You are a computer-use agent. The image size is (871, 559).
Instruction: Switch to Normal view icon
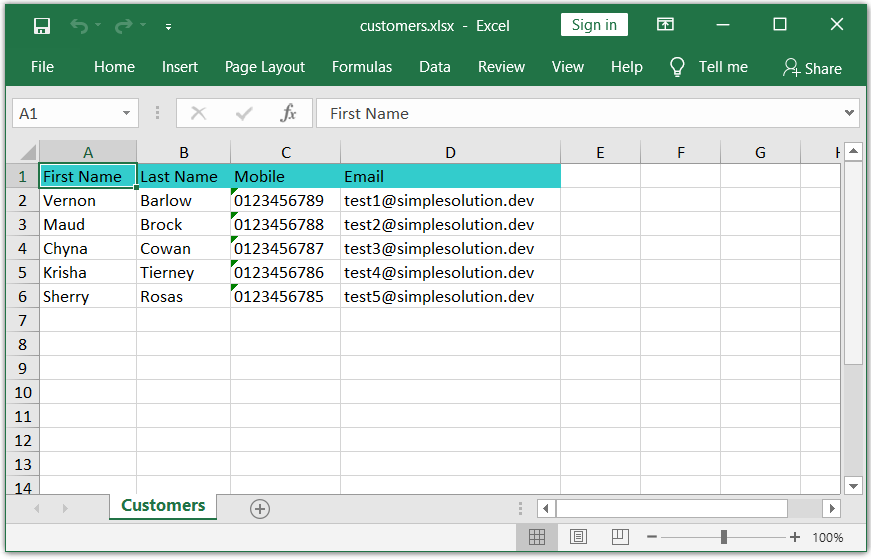(x=537, y=537)
